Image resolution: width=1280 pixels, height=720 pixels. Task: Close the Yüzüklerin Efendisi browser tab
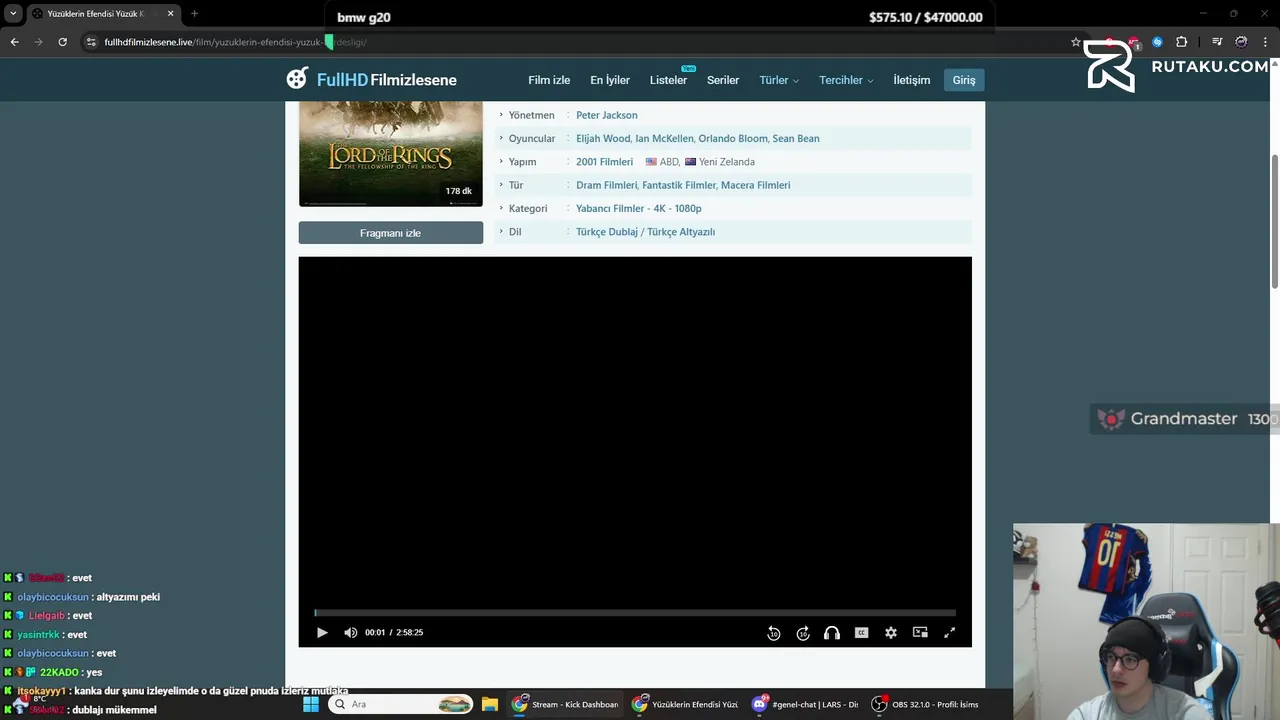coord(170,14)
